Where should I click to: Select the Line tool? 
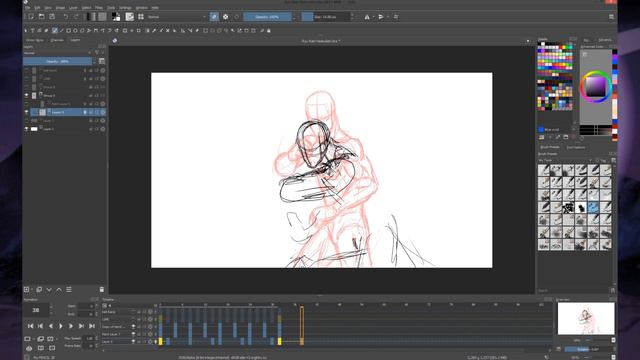62,31
